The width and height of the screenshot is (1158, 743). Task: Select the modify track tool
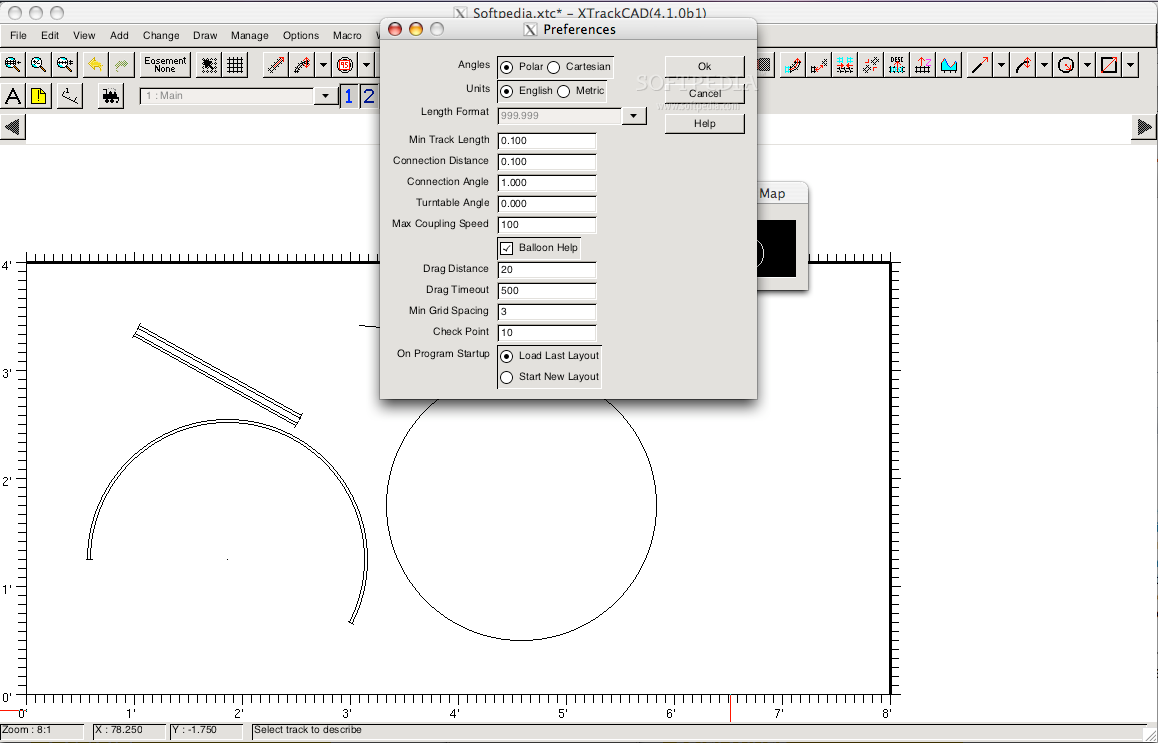pyautogui.click(x=793, y=65)
